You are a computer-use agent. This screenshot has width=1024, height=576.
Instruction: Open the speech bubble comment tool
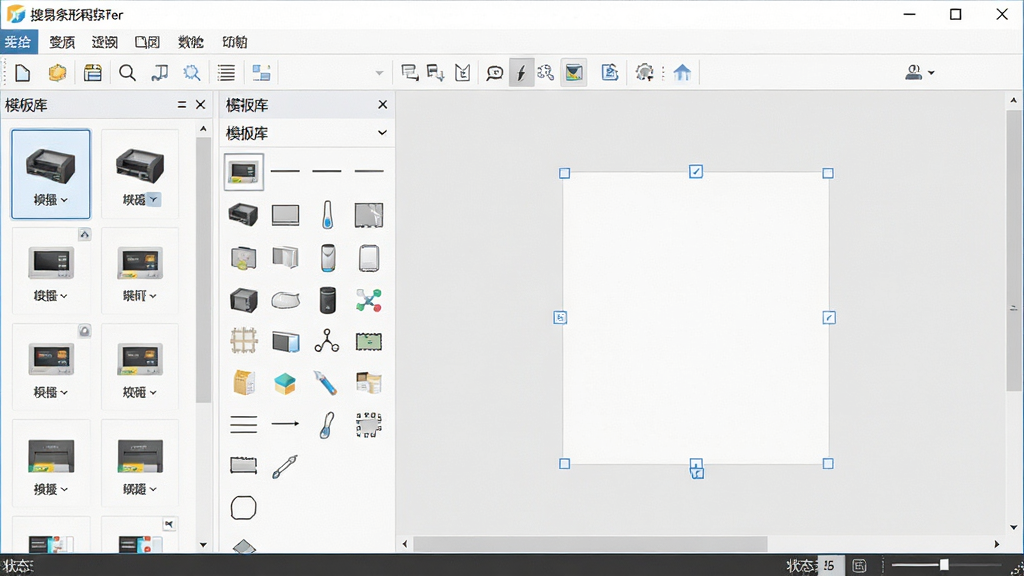494,72
